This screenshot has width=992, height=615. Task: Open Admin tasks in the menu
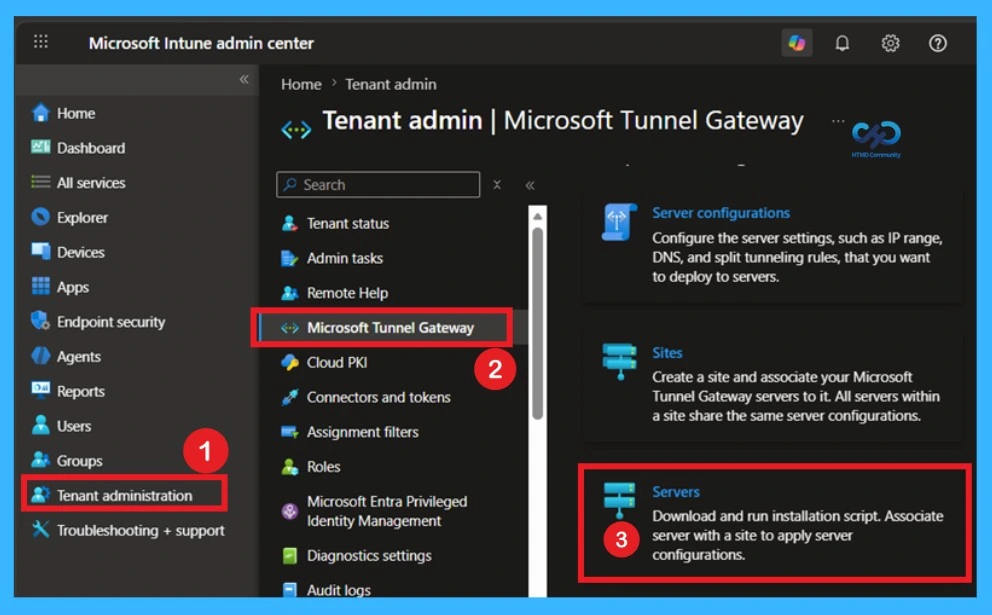(345, 258)
